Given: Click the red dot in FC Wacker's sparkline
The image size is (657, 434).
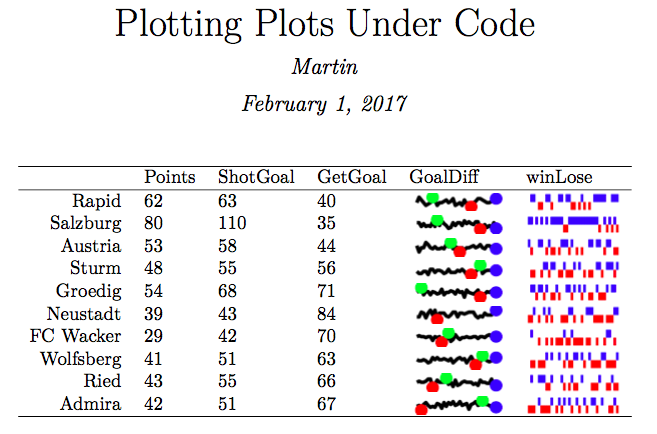Looking at the screenshot, I should click(x=442, y=342).
